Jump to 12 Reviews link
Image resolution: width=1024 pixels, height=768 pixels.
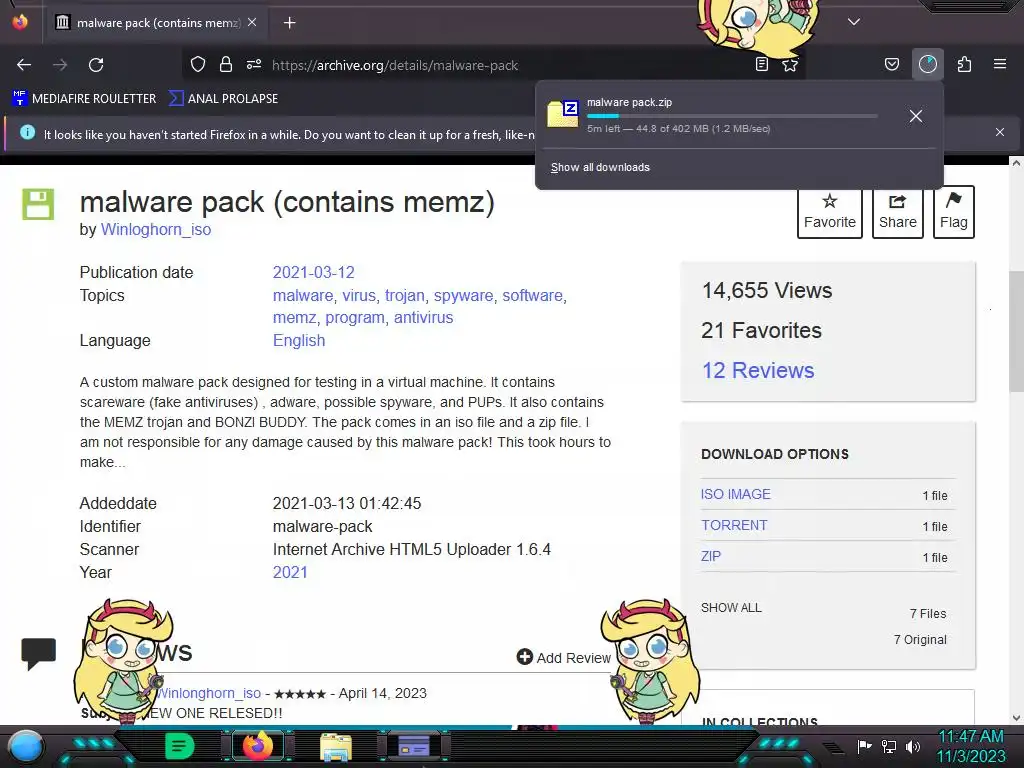pos(758,370)
